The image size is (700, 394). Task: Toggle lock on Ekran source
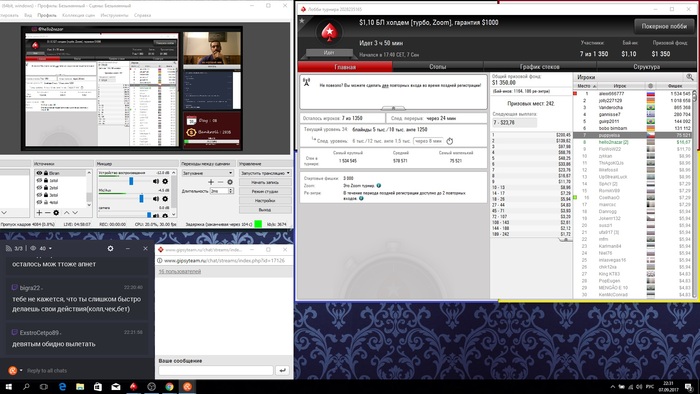46,173
